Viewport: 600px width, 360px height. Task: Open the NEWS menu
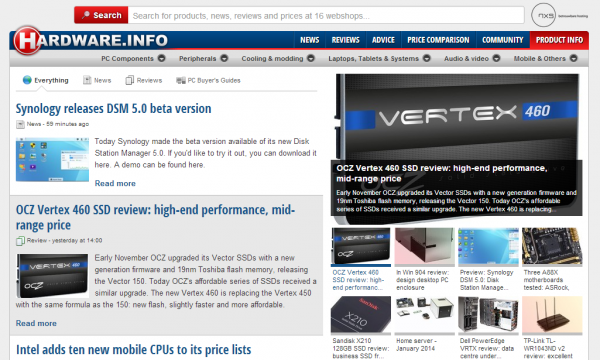click(310, 40)
